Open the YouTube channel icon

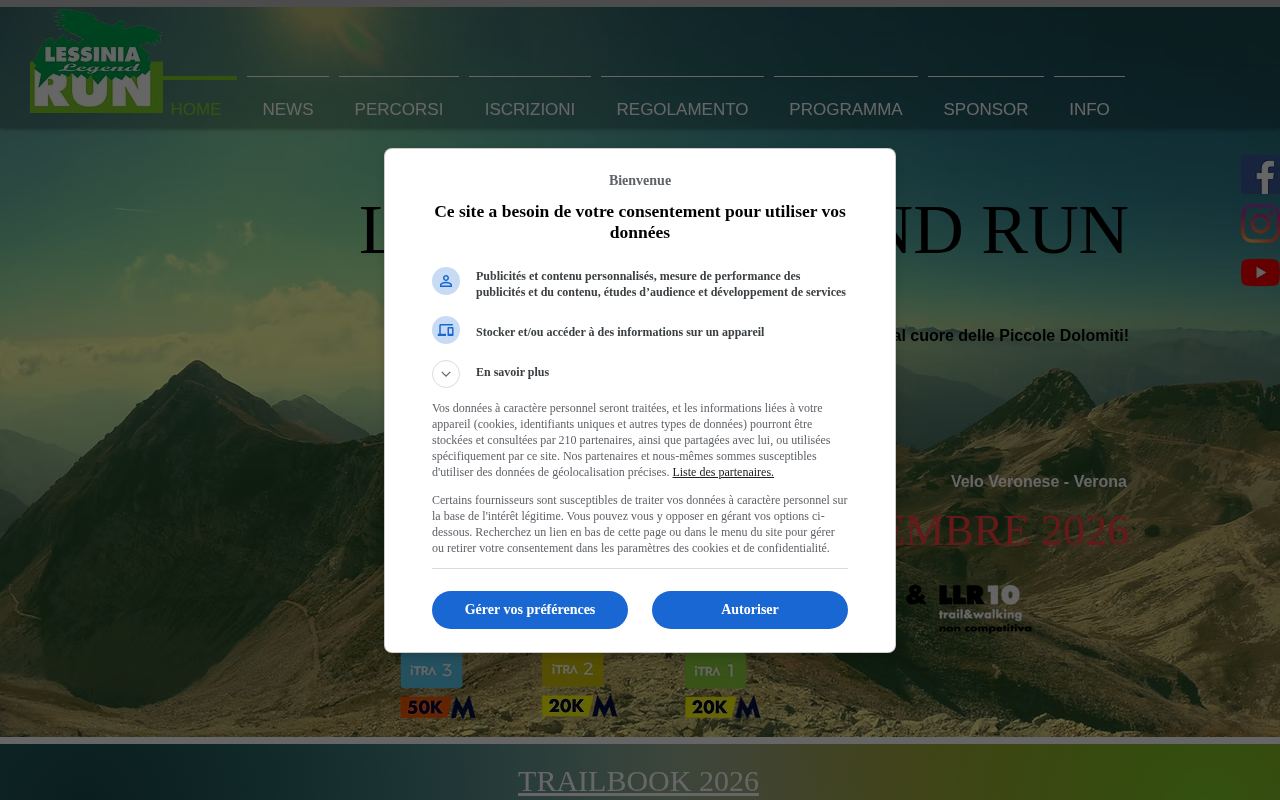click(1260, 272)
